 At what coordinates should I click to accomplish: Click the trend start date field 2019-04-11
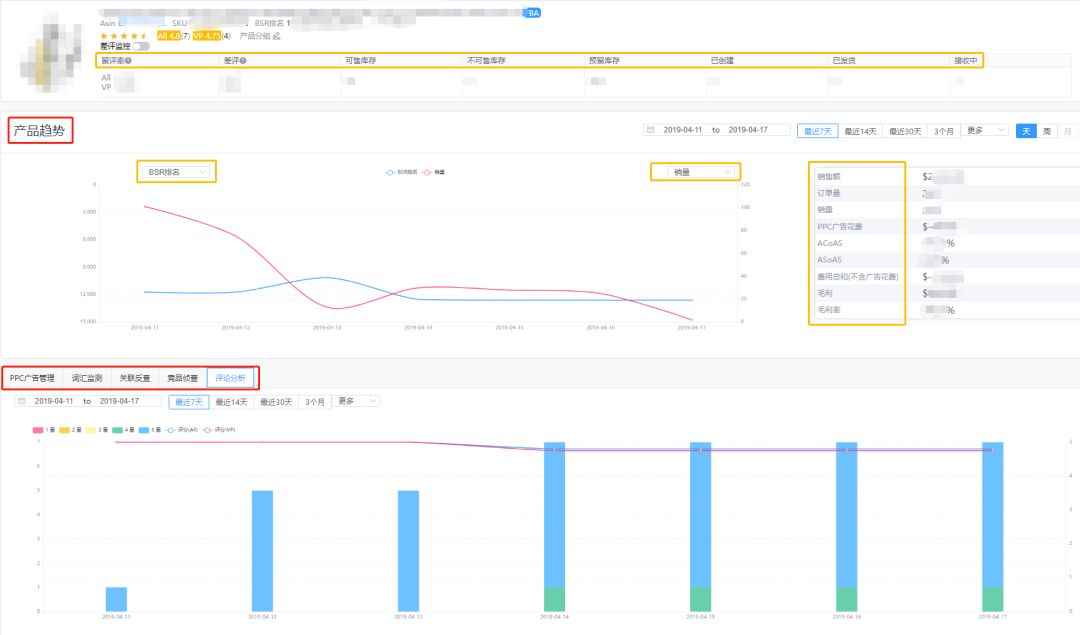[683, 130]
